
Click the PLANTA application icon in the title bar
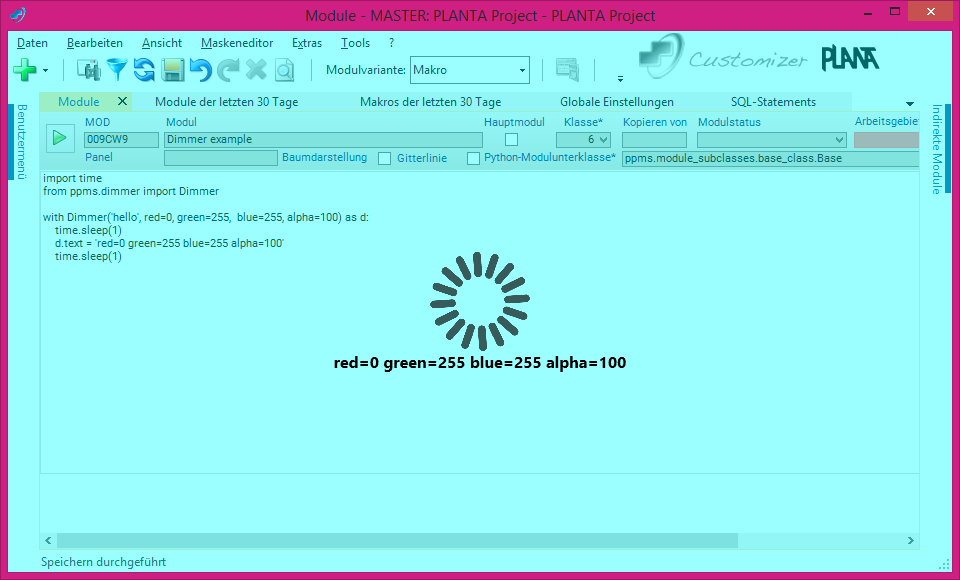pos(18,15)
